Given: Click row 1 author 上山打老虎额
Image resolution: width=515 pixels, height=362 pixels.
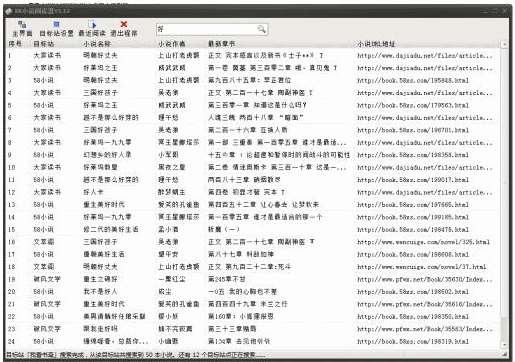Looking at the screenshot, I should 178,55.
